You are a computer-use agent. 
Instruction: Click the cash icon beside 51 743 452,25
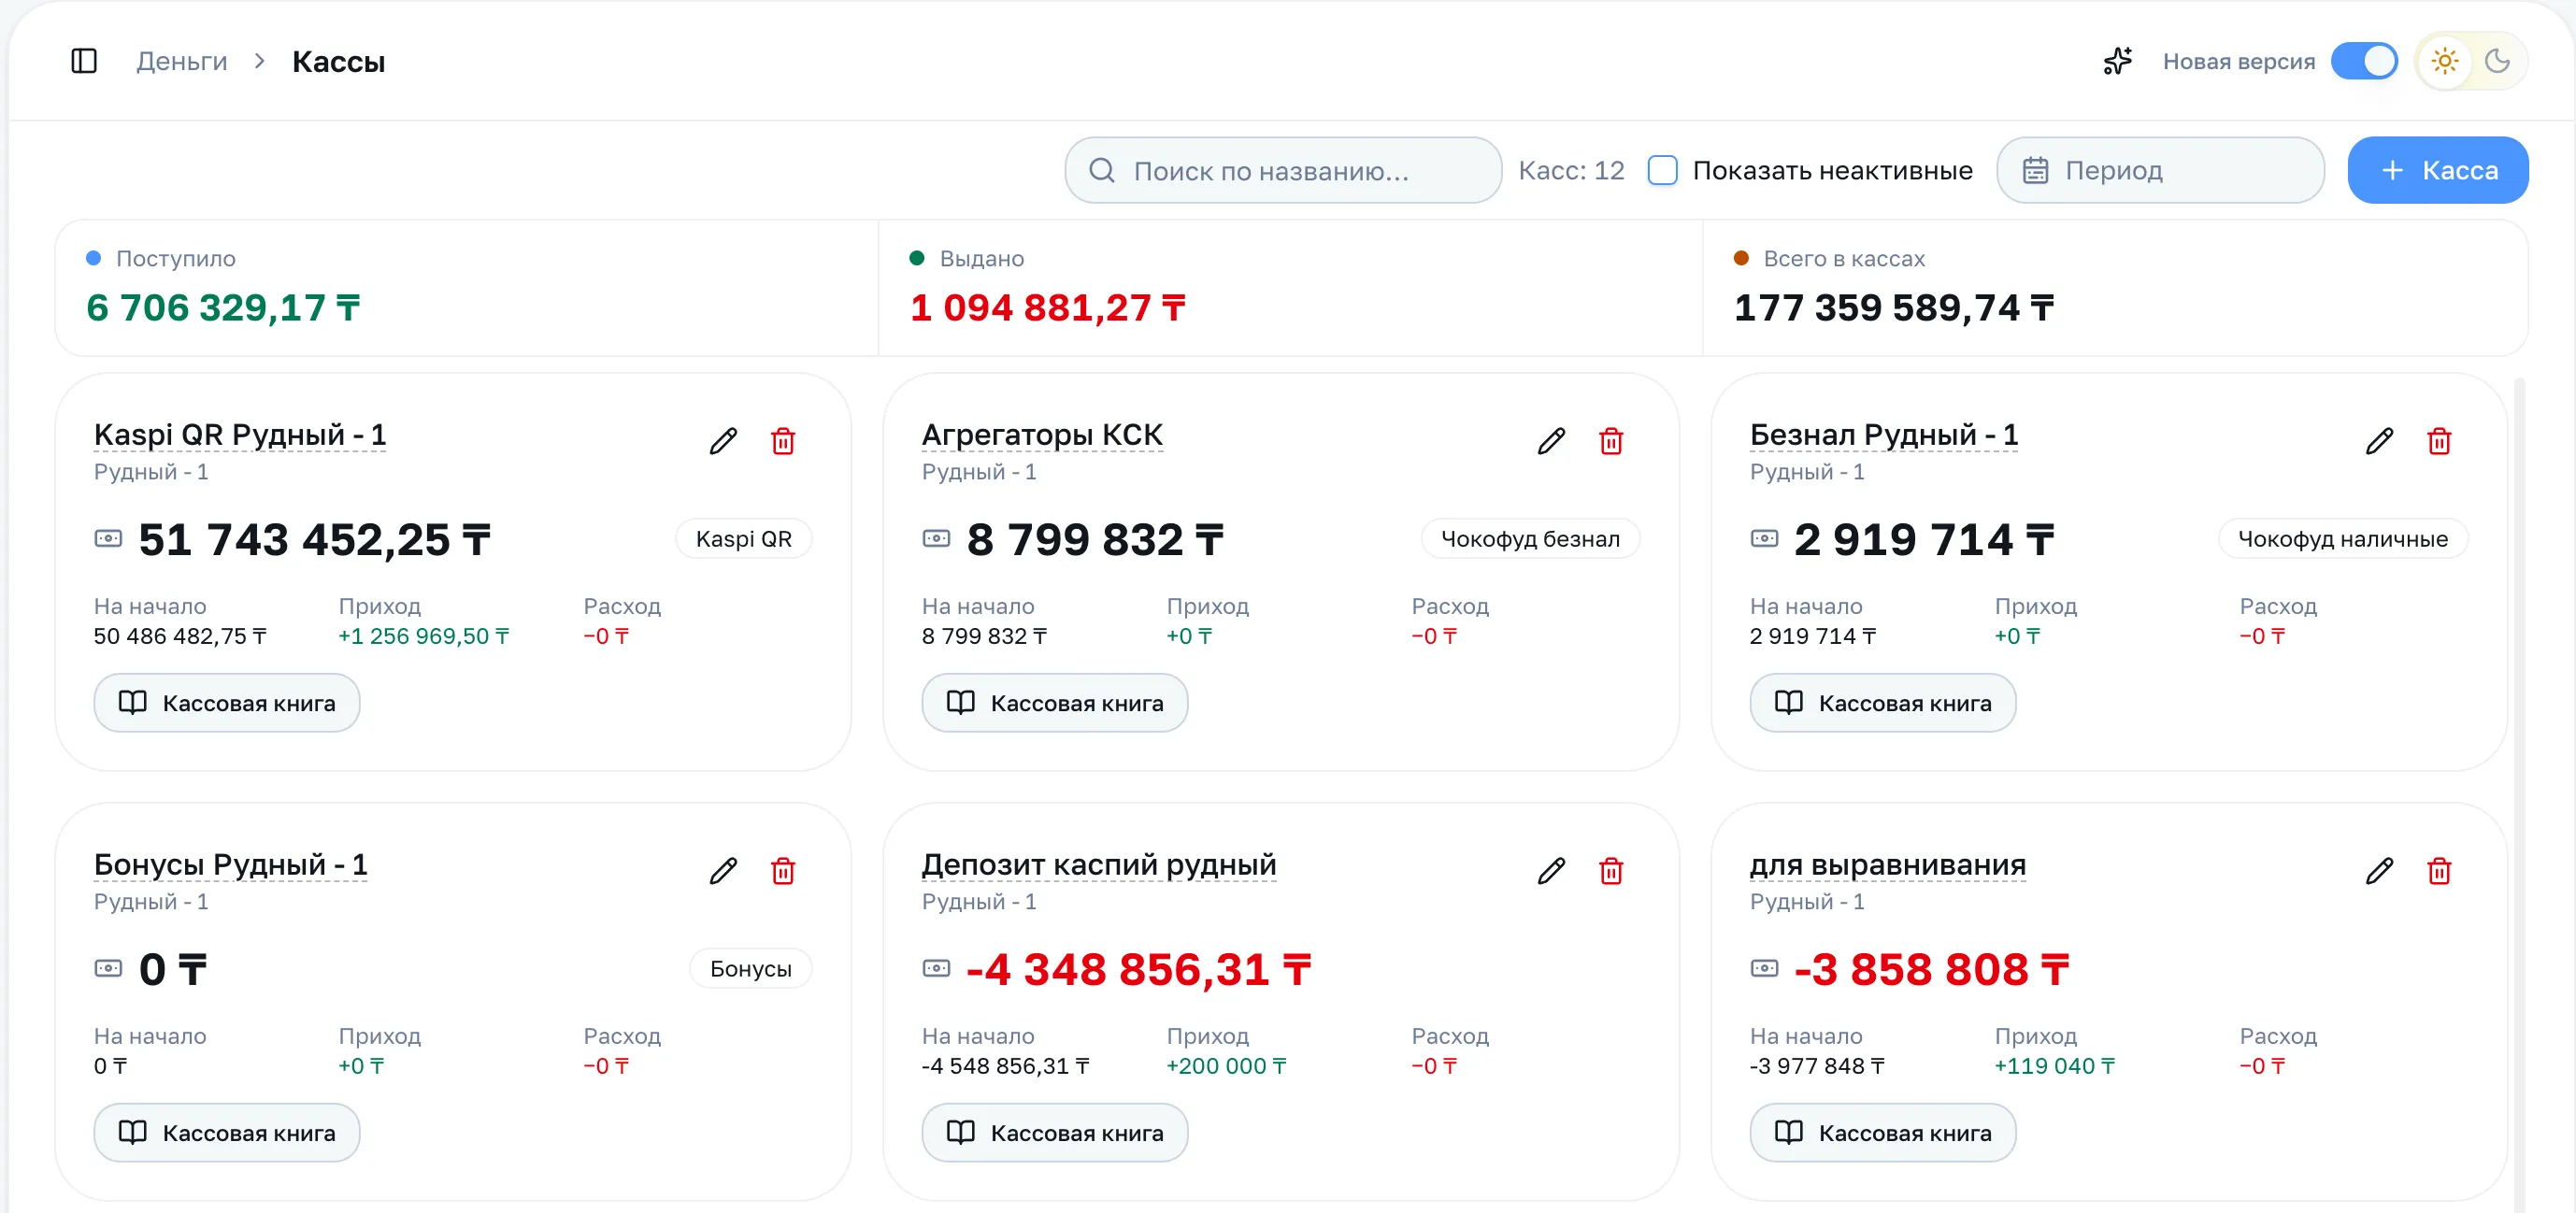pos(108,539)
